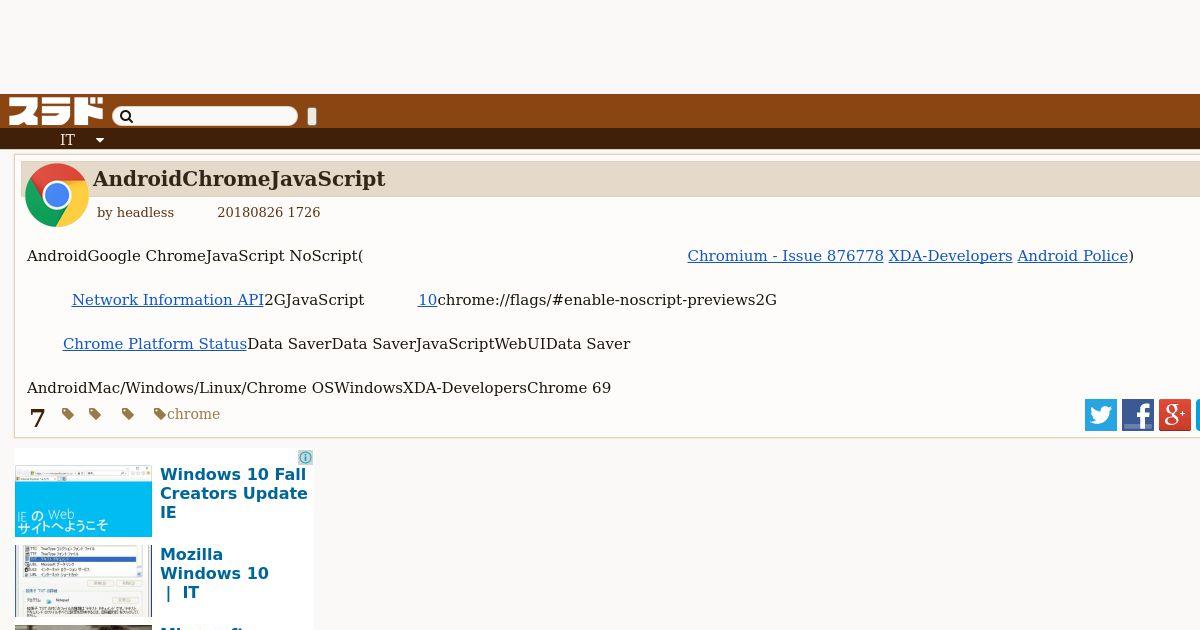Follow the XDA-Developers source link
The height and width of the screenshot is (630, 1200).
coord(950,256)
